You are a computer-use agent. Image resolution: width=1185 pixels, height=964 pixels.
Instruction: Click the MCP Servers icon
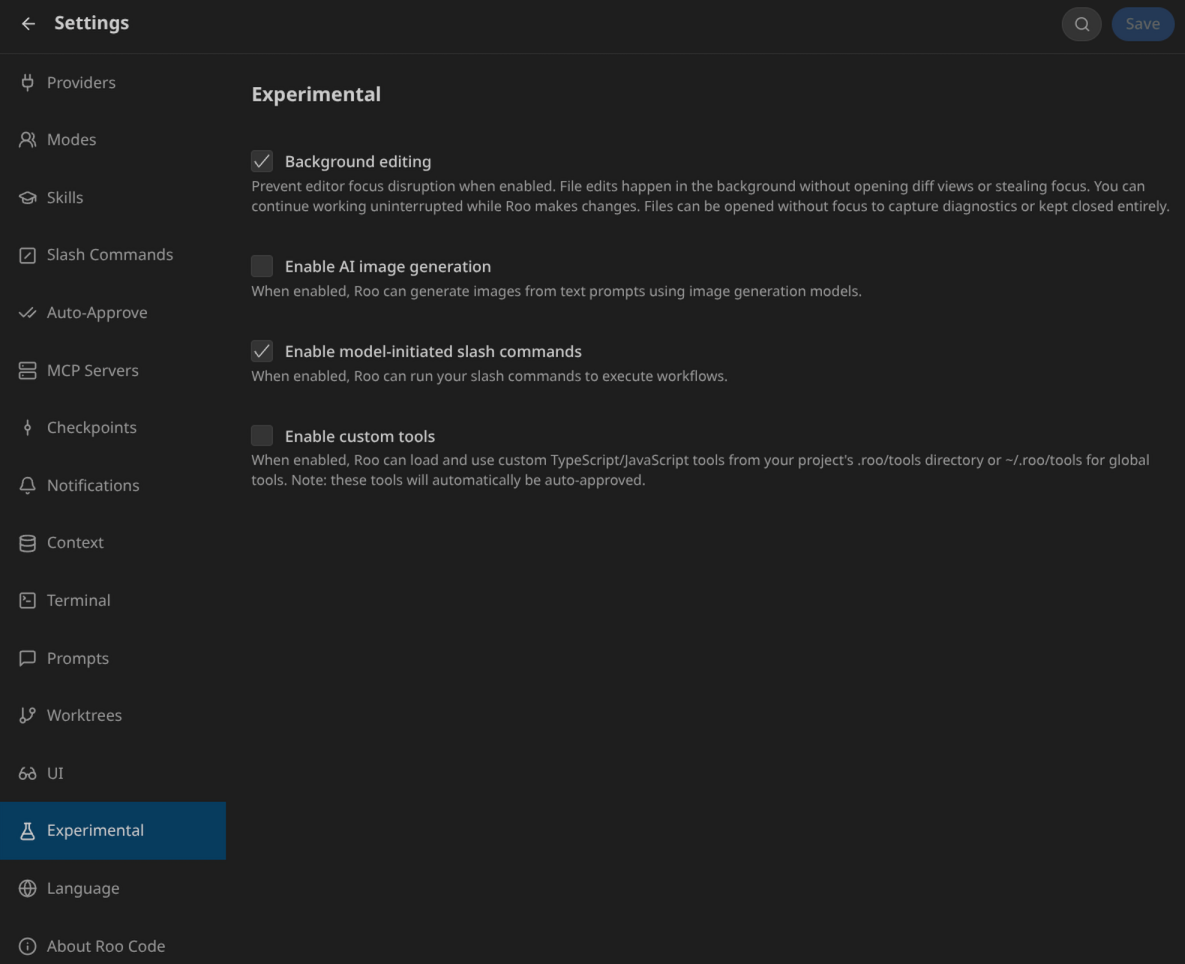tap(28, 371)
